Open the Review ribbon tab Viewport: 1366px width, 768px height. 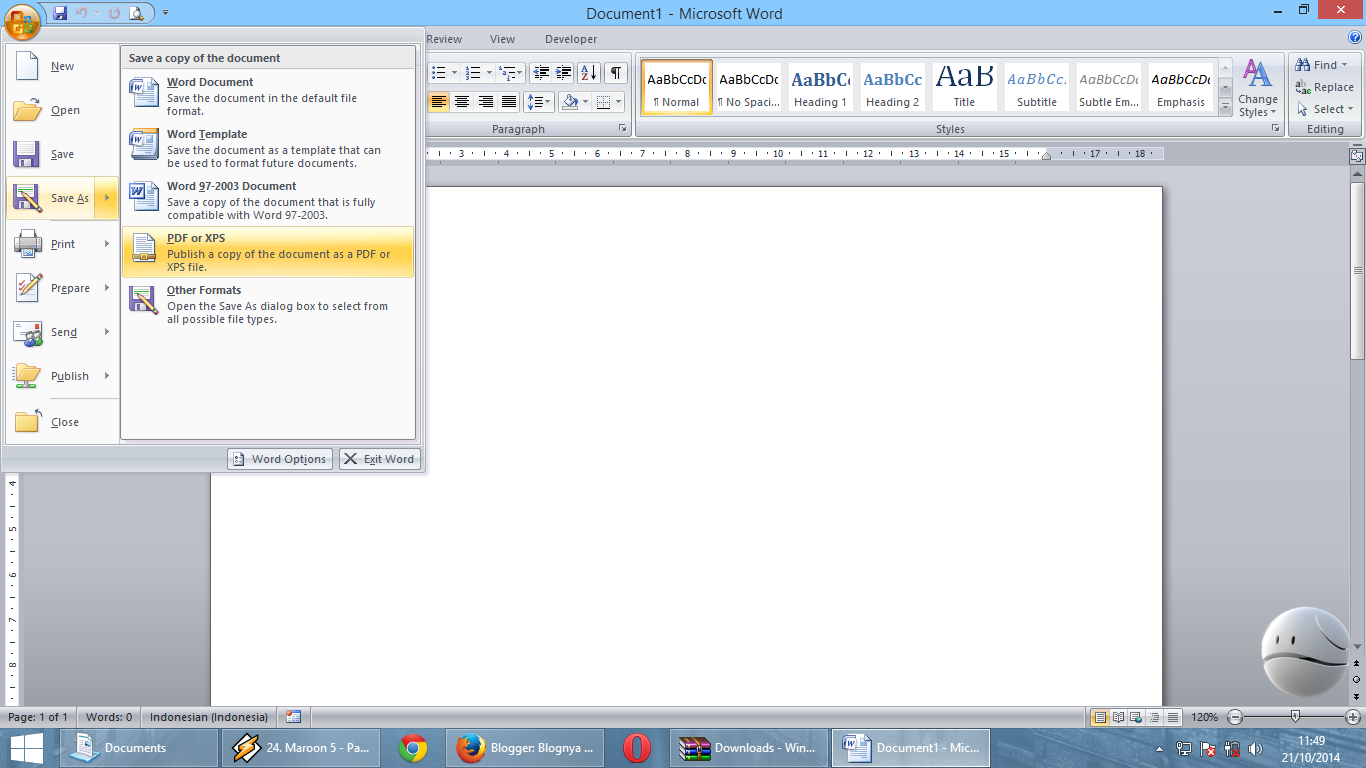point(444,39)
